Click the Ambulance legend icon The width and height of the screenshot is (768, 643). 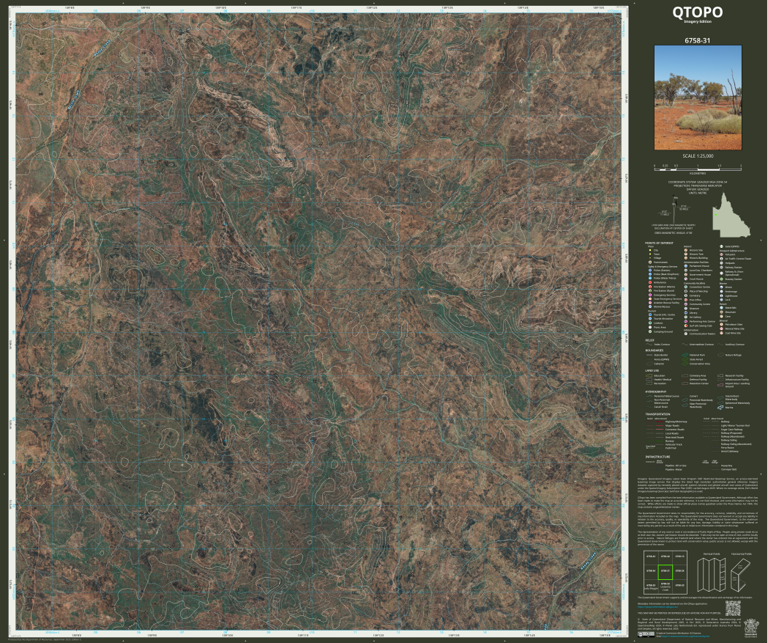[x=650, y=283]
